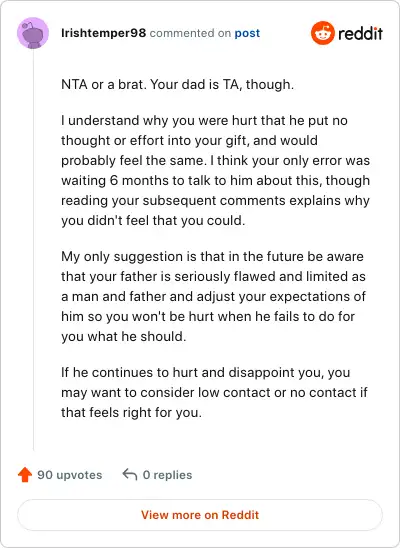The height and width of the screenshot is (548, 400).
Task: Click the reddit wordmark beside the logo
Action: point(361,33)
